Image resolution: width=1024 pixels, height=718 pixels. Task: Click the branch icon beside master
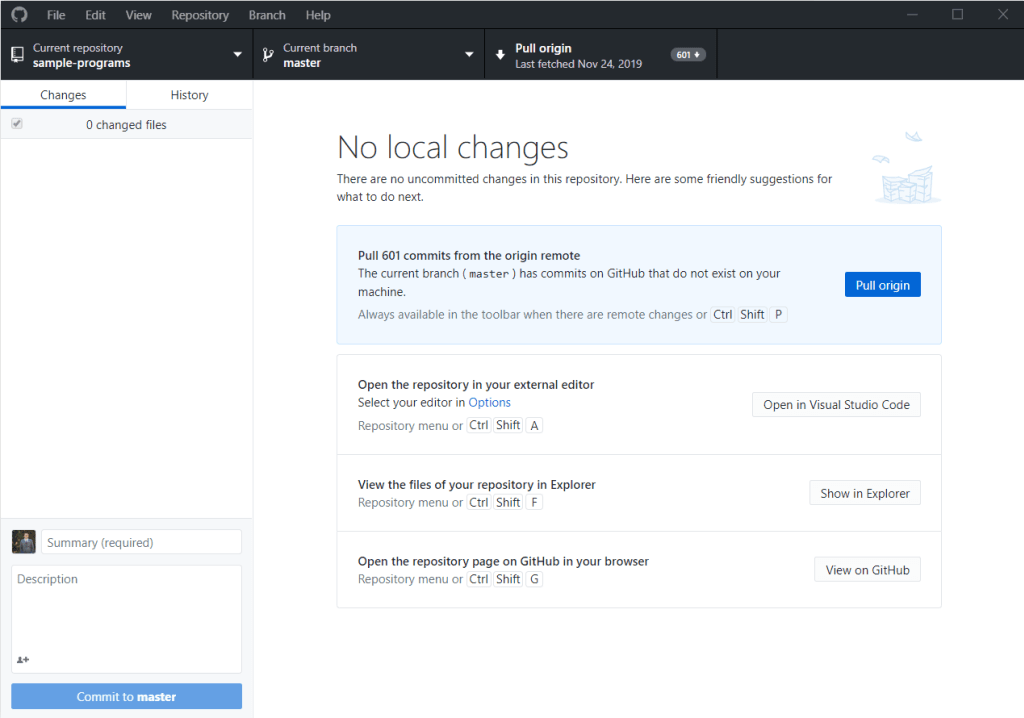(268, 55)
